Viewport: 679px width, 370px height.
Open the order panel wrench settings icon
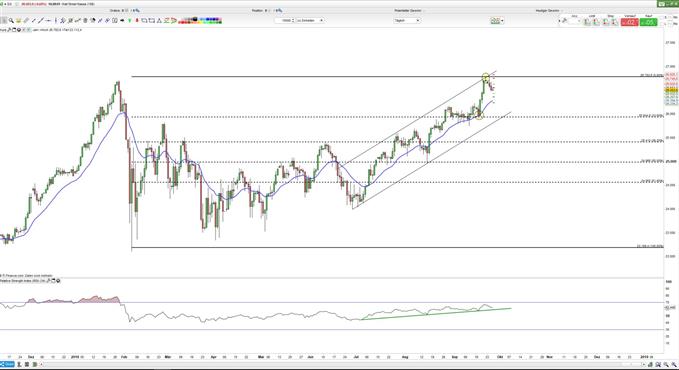pos(564,20)
